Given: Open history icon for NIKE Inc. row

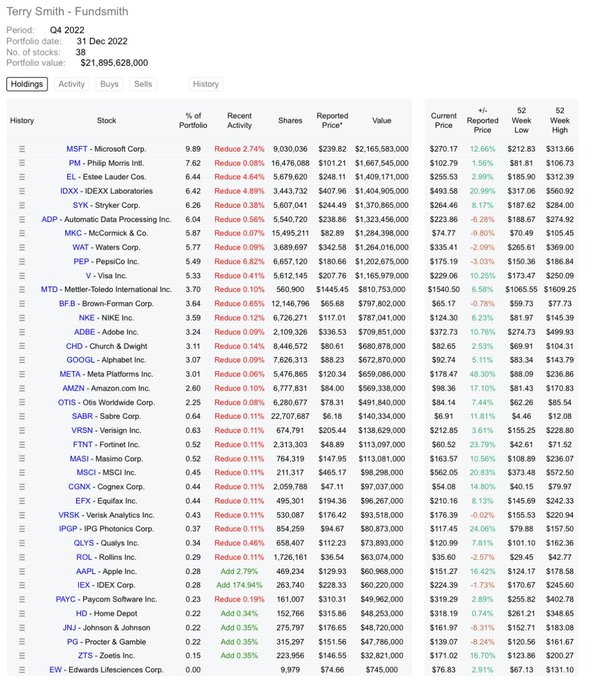Looking at the screenshot, I should [22, 318].
